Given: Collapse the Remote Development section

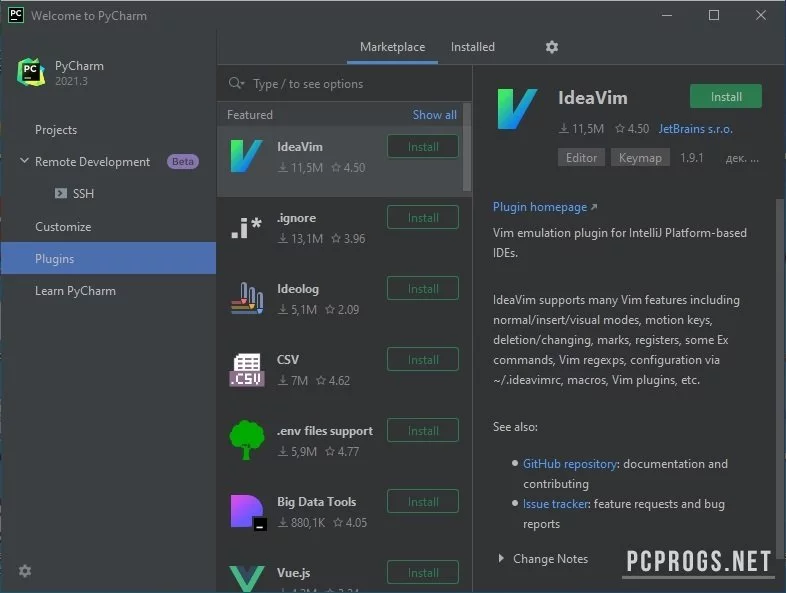Looking at the screenshot, I should pyautogui.click(x=24, y=161).
